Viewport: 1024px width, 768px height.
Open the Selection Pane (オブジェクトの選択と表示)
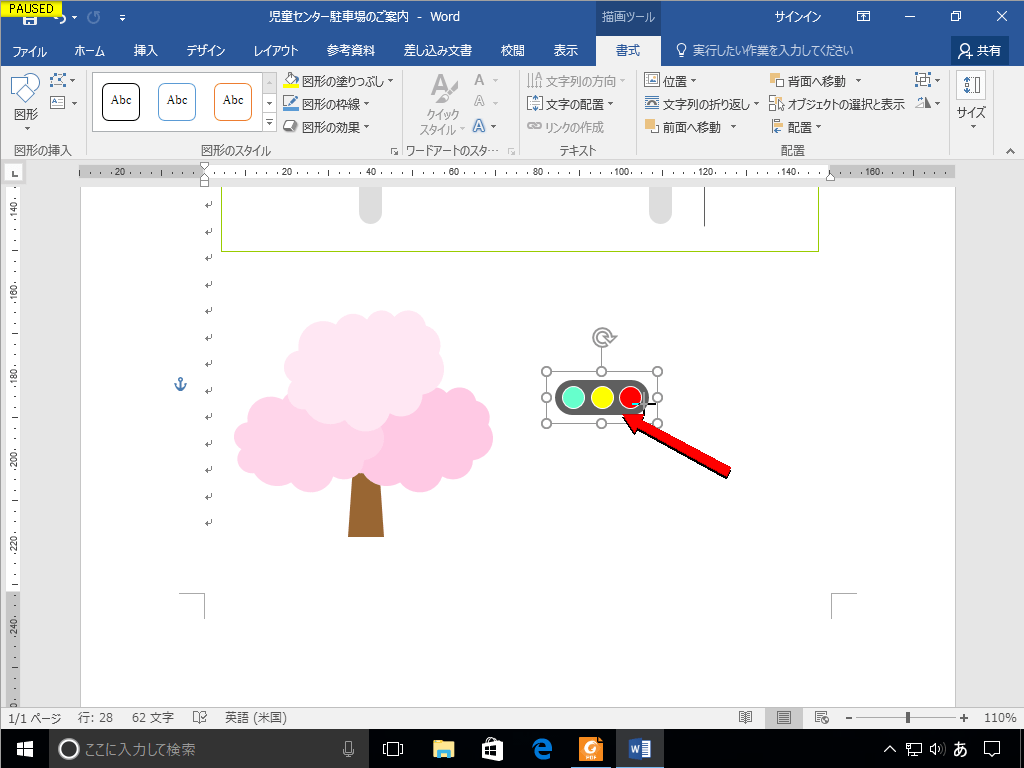coord(840,103)
